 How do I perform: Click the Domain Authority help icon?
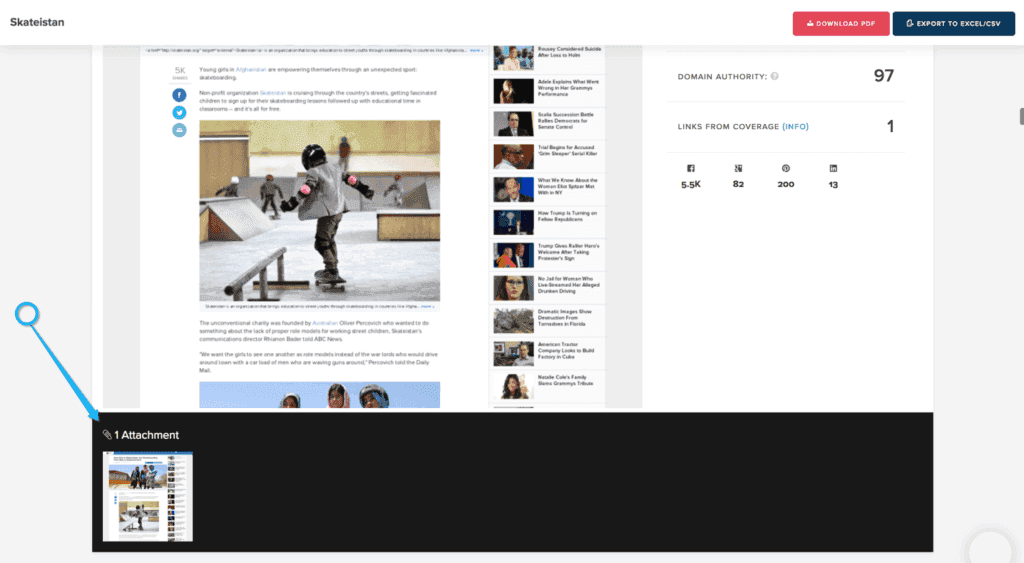pyautogui.click(x=775, y=76)
